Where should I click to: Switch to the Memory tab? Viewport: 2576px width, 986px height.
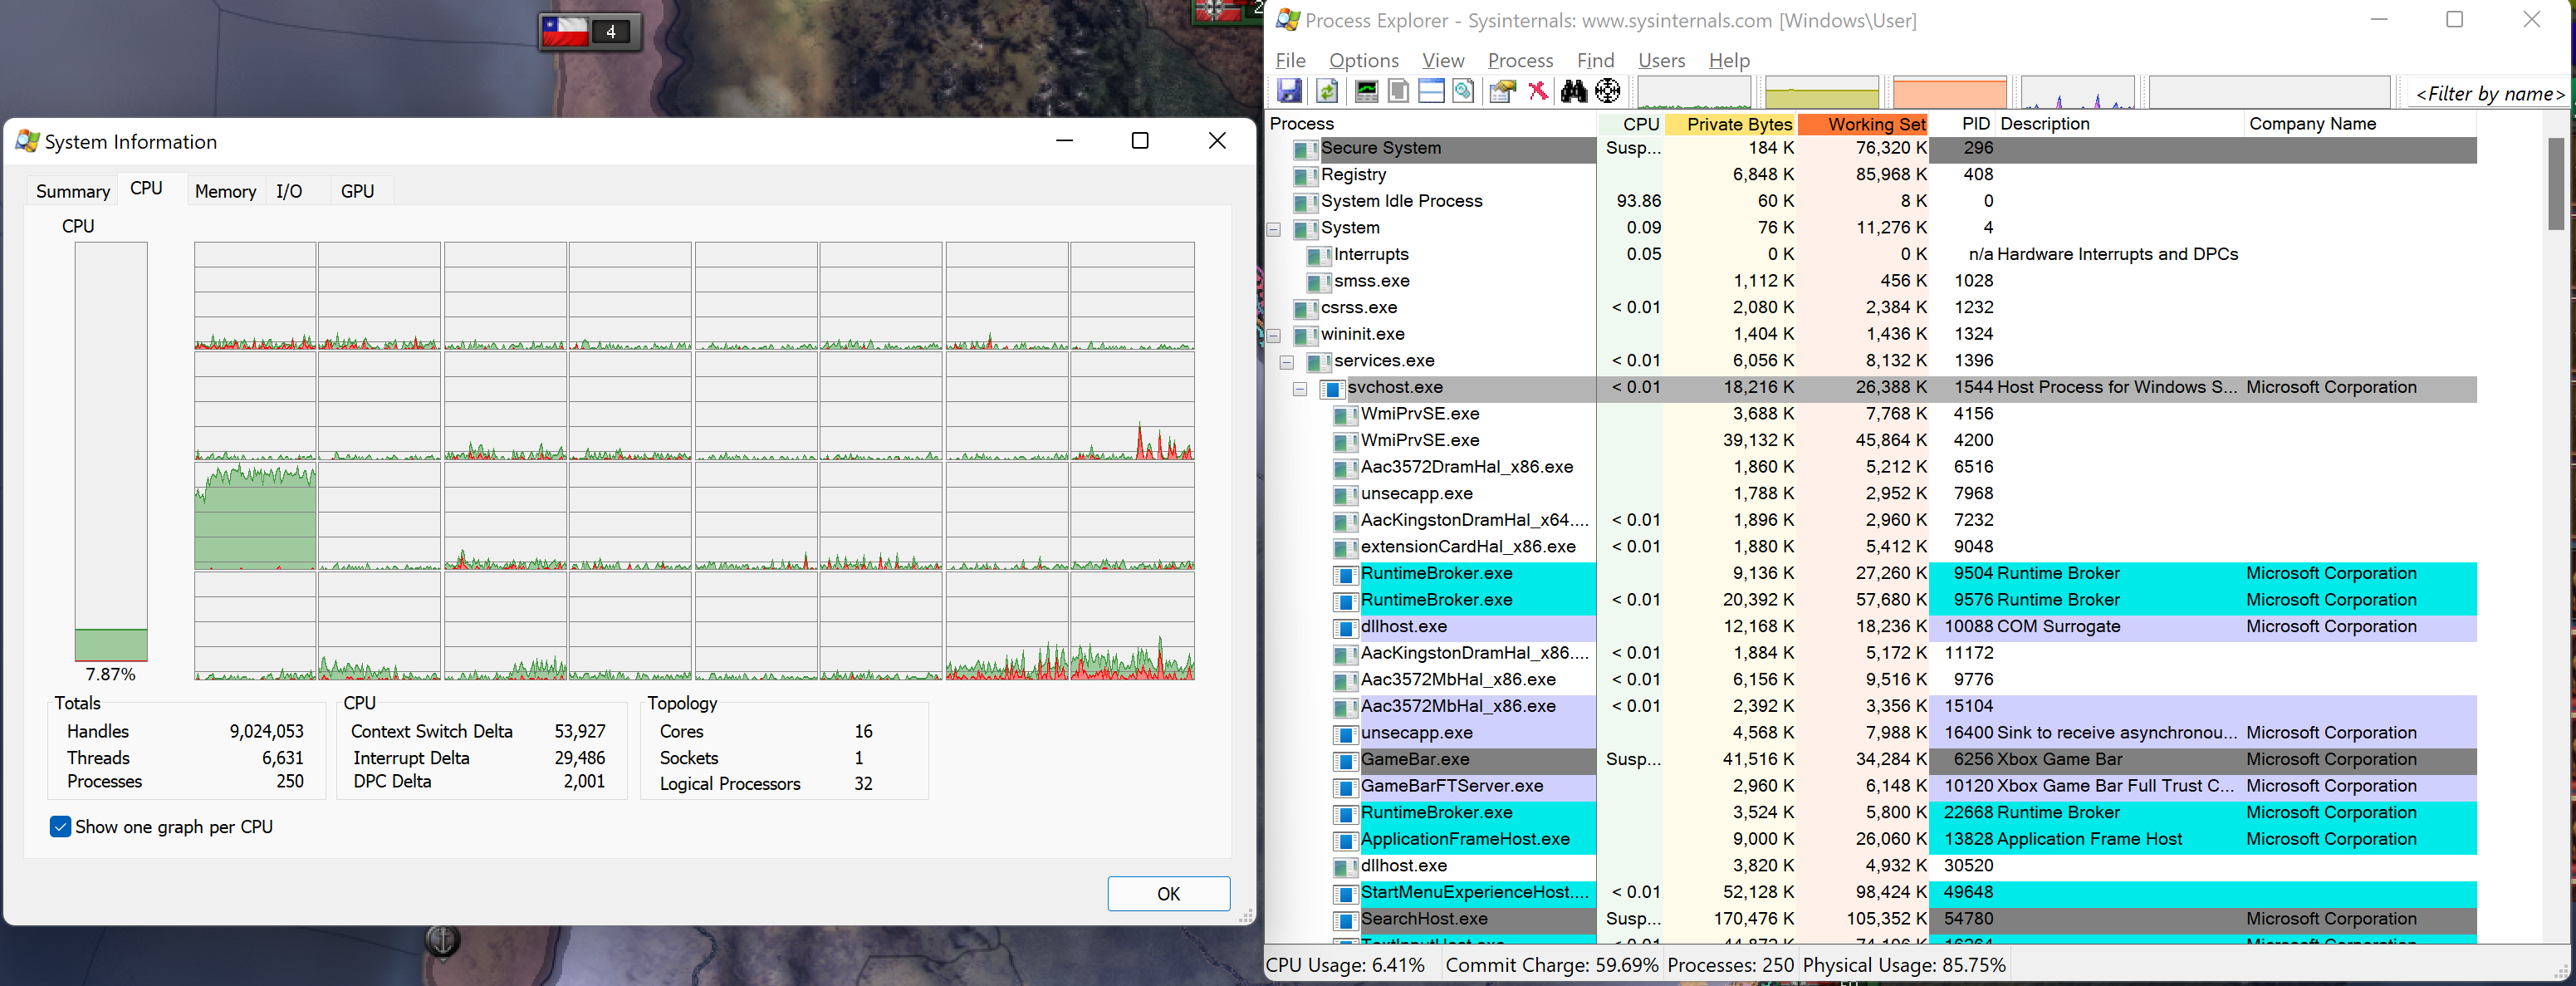(x=225, y=190)
